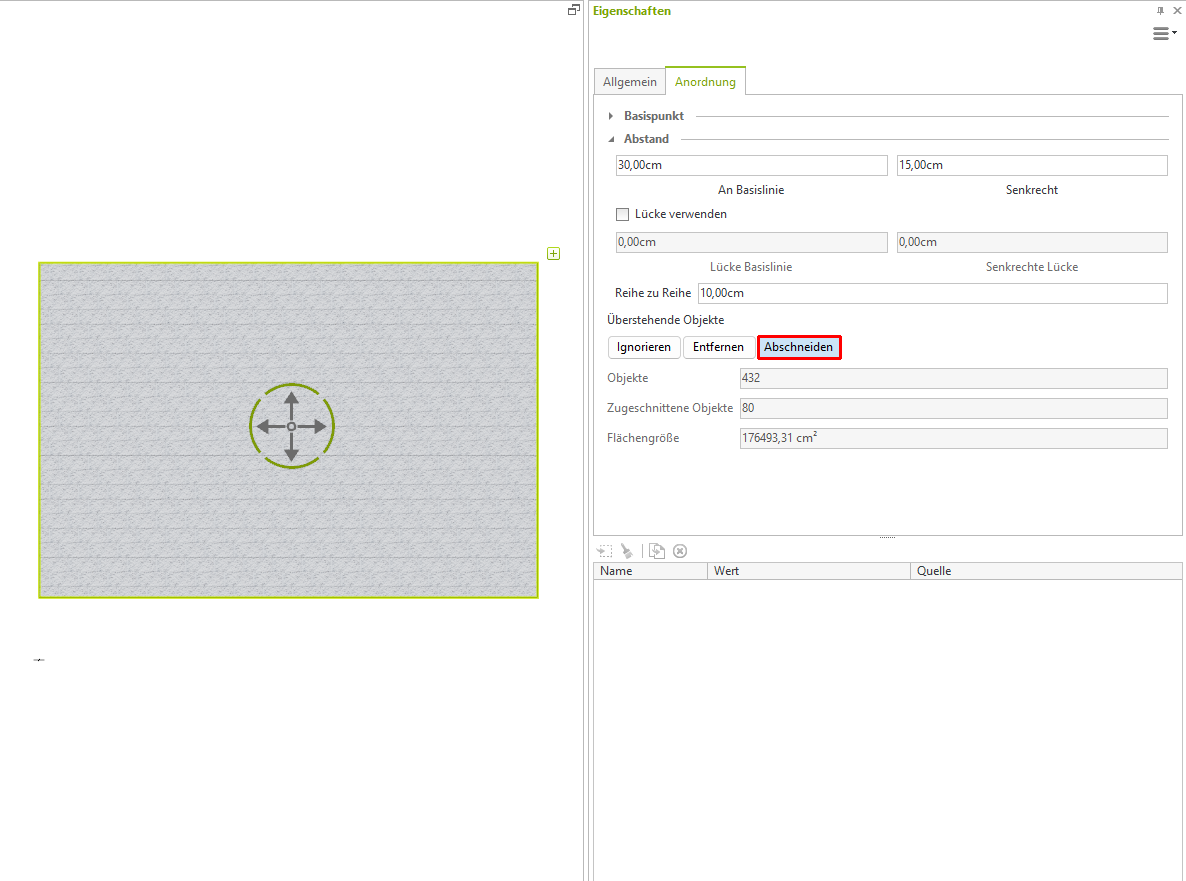Viewport: 1186px width, 881px height.
Task: Click the restore window icon above the viewport
Action: [x=574, y=10]
